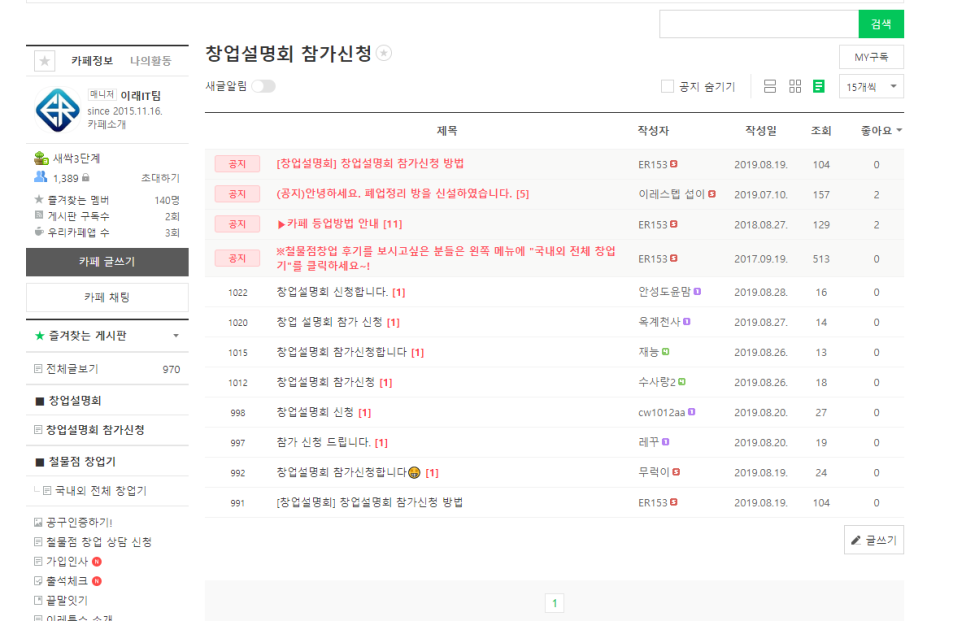Open the 국내외 전체 창업기 board
The height and width of the screenshot is (621, 966).
coord(101,491)
